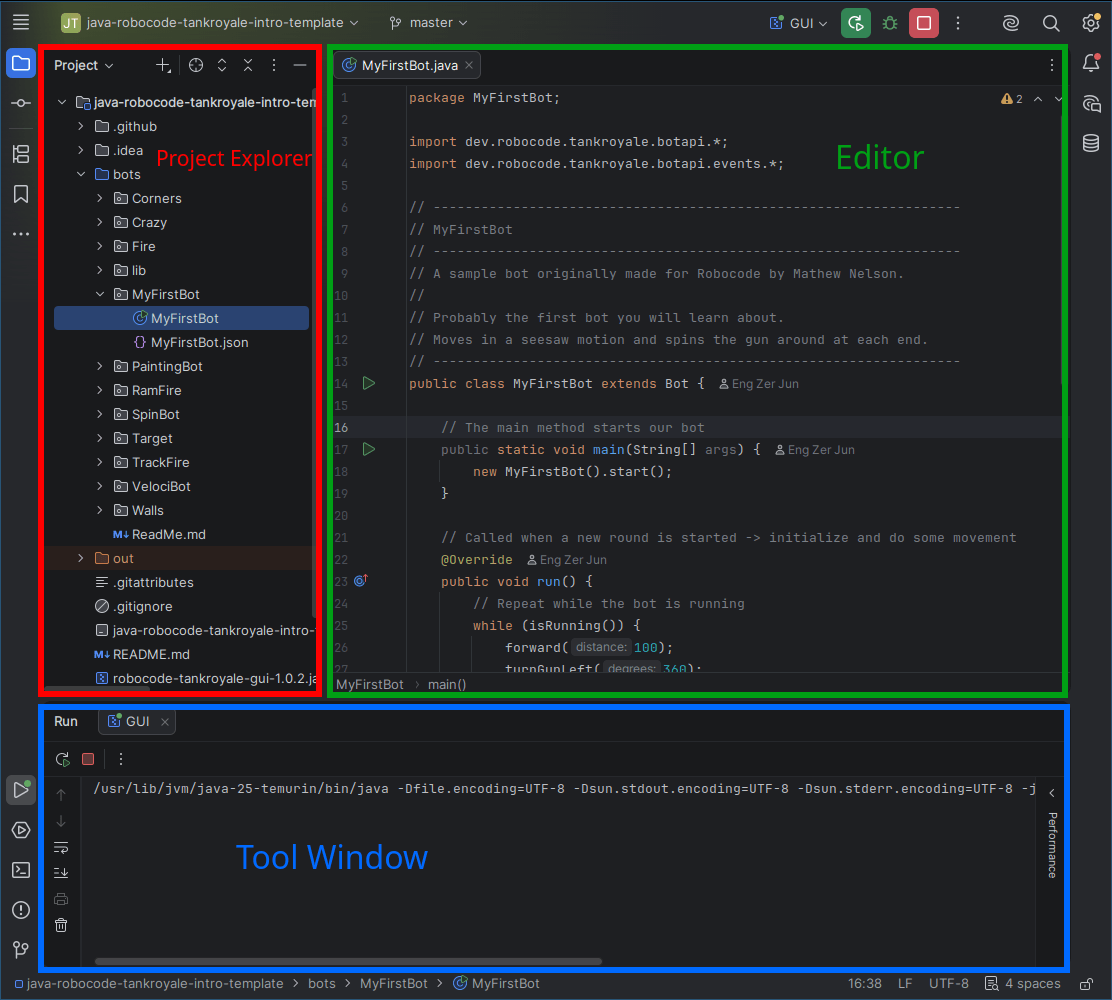Open Search Everywhere magnifier
The image size is (1112, 1000).
pyautogui.click(x=1051, y=23)
